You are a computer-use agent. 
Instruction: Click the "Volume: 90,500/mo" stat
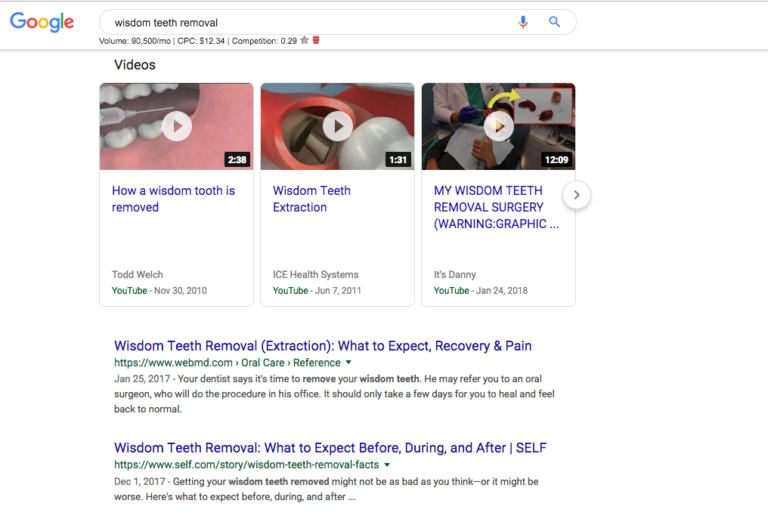pos(135,41)
